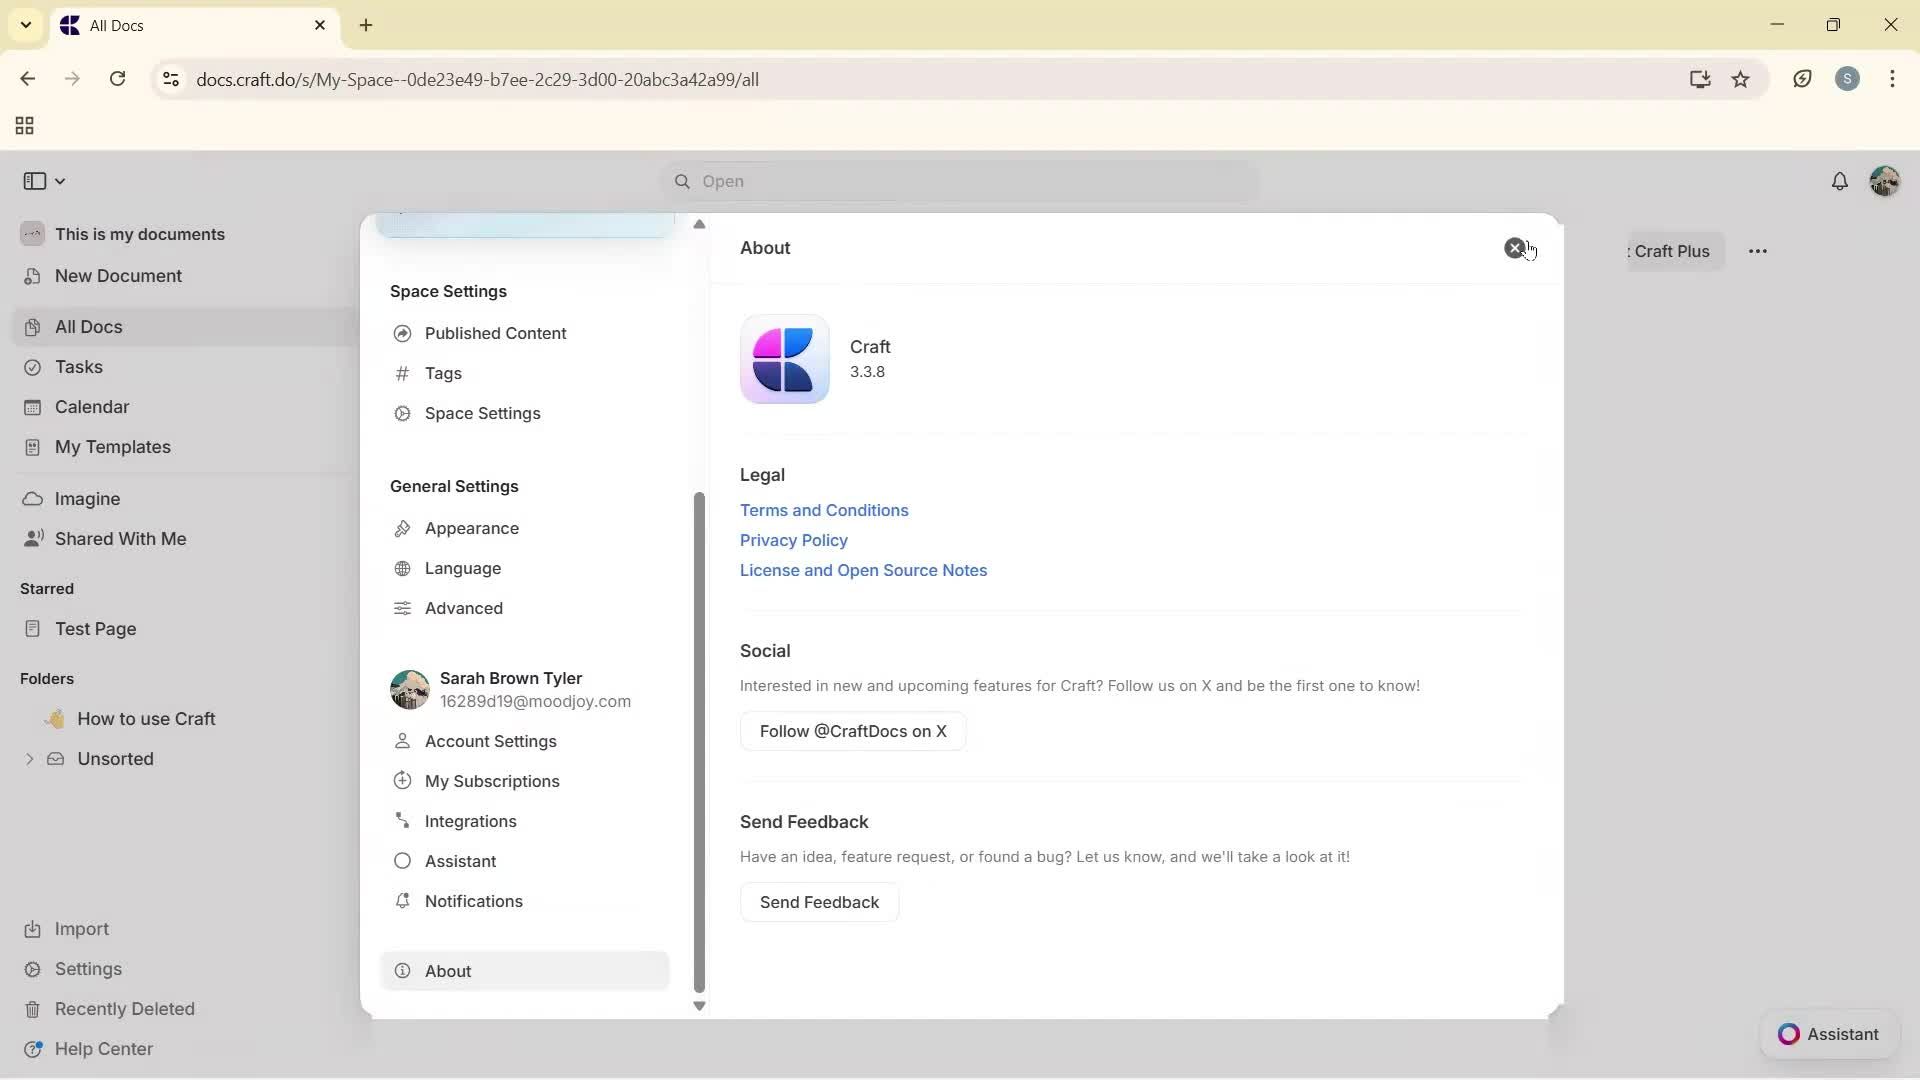The height and width of the screenshot is (1080, 1920).
Task: Open the Imagine section
Action: coord(87,498)
